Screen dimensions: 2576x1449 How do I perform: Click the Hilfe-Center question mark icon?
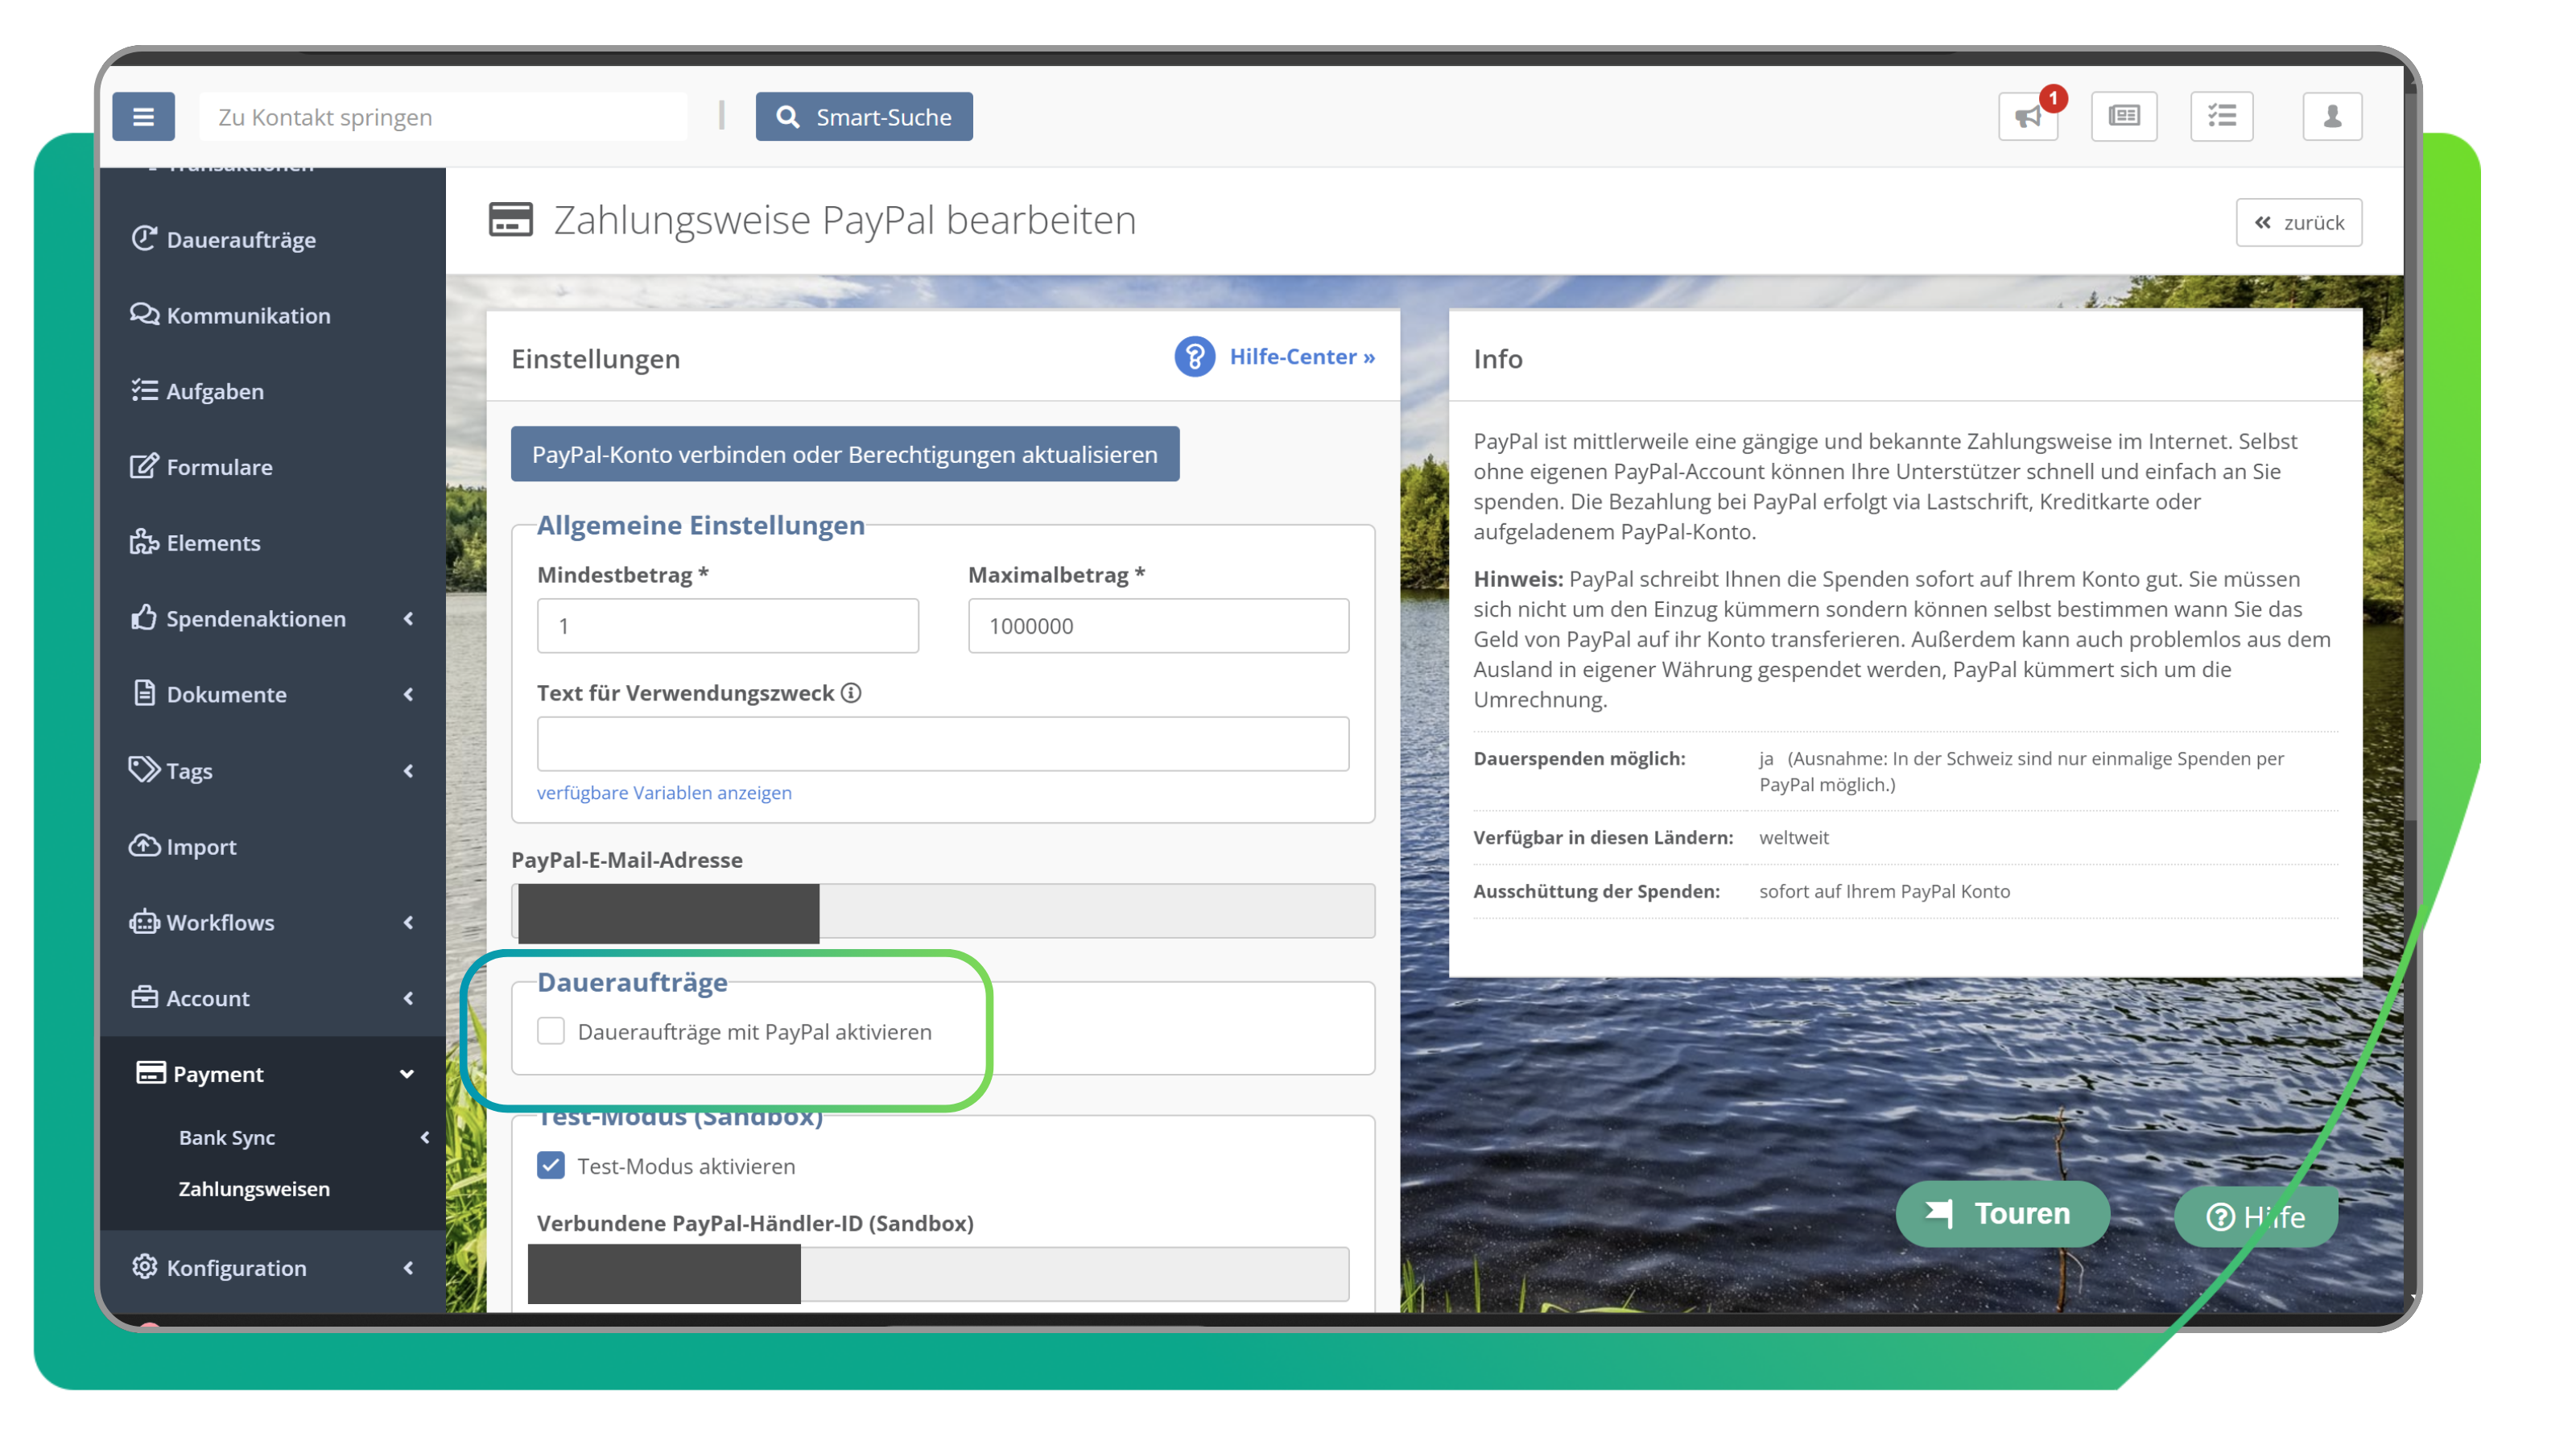point(1194,357)
